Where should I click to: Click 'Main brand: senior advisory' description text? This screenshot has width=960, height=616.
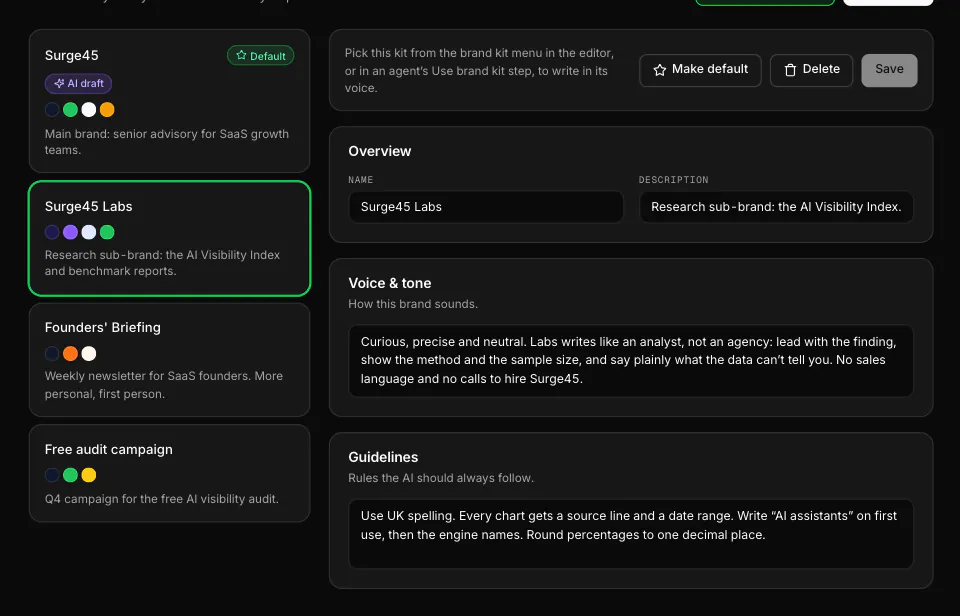point(167,141)
